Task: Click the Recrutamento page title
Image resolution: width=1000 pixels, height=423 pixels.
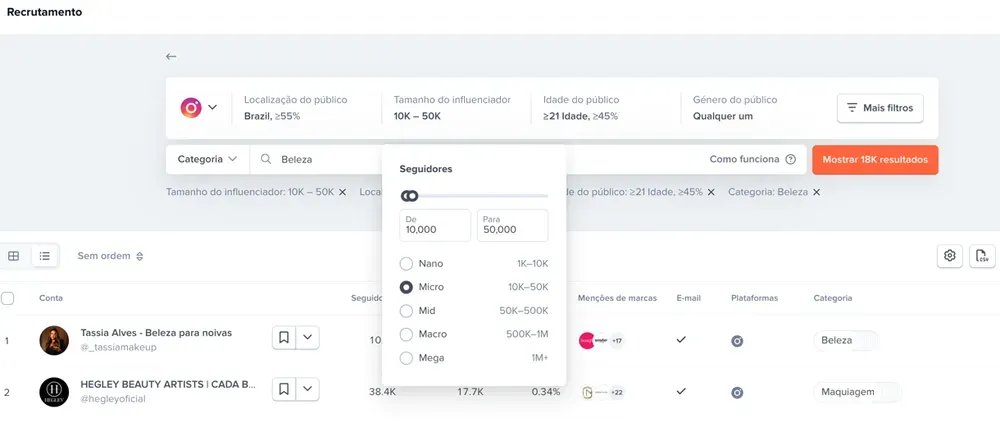Action: [44, 11]
